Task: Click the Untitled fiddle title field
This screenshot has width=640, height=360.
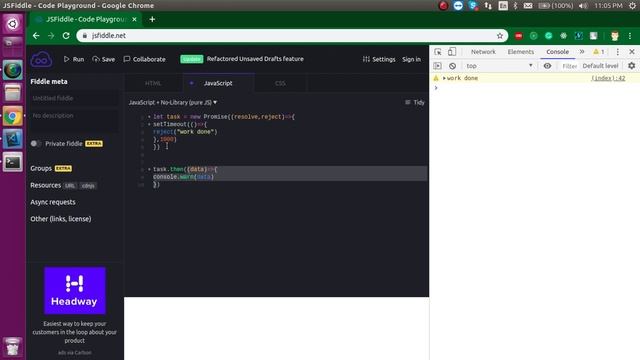Action: pyautogui.click(x=74, y=98)
